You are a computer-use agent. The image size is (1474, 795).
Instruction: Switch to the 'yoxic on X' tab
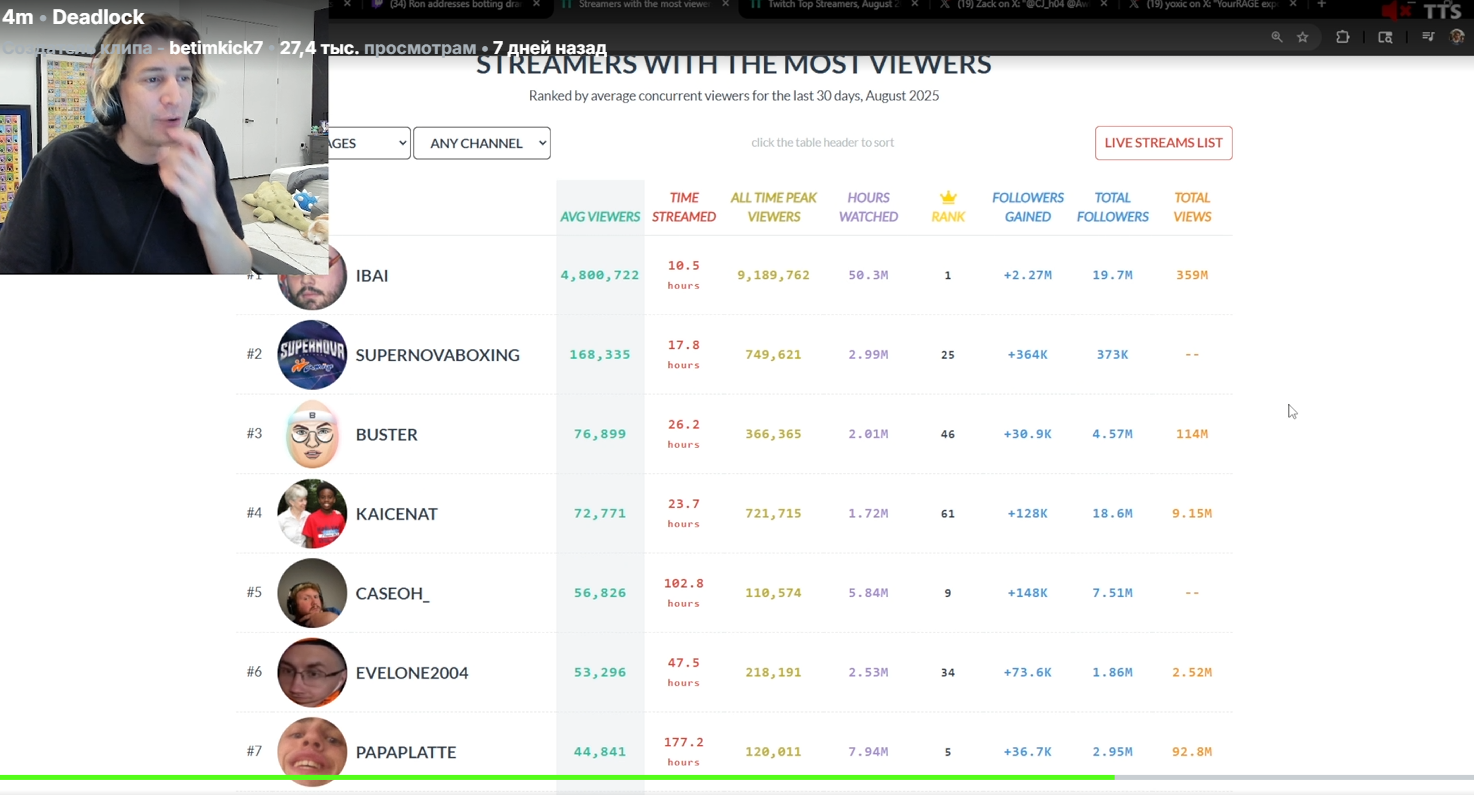coord(1212,5)
